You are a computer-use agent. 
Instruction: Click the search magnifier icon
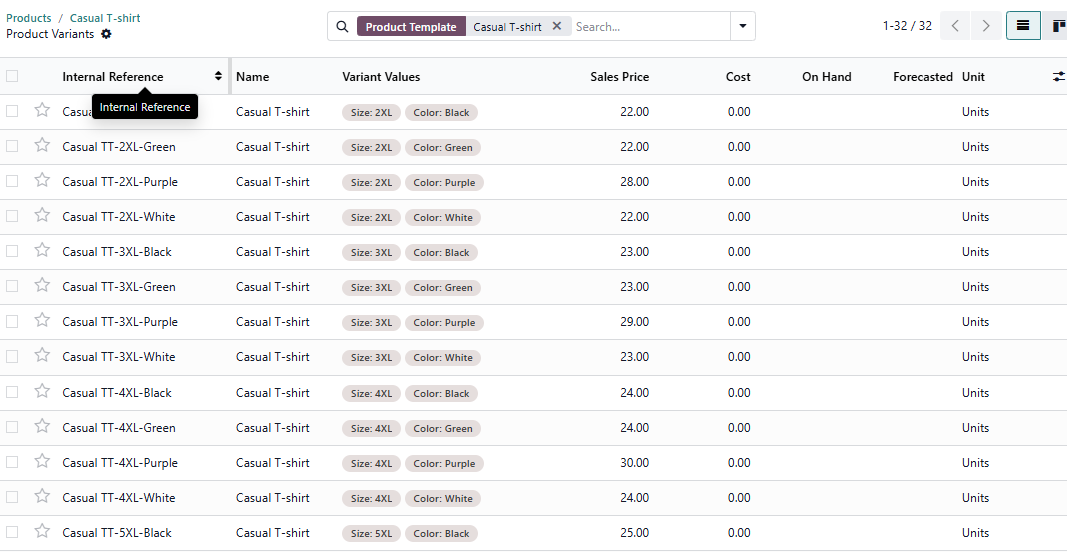(342, 27)
